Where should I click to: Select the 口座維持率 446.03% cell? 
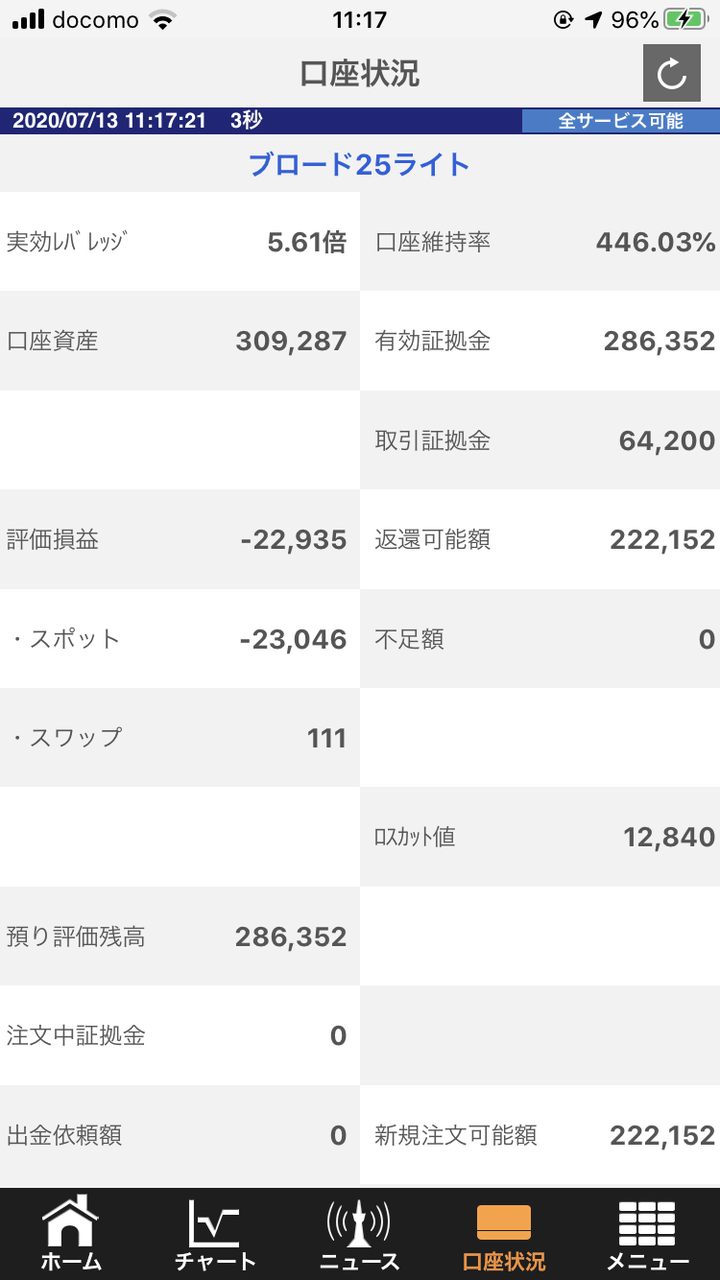coord(540,242)
